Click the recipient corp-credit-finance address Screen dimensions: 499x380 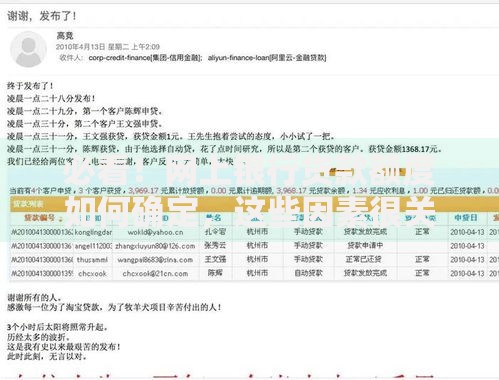click(x=145, y=58)
